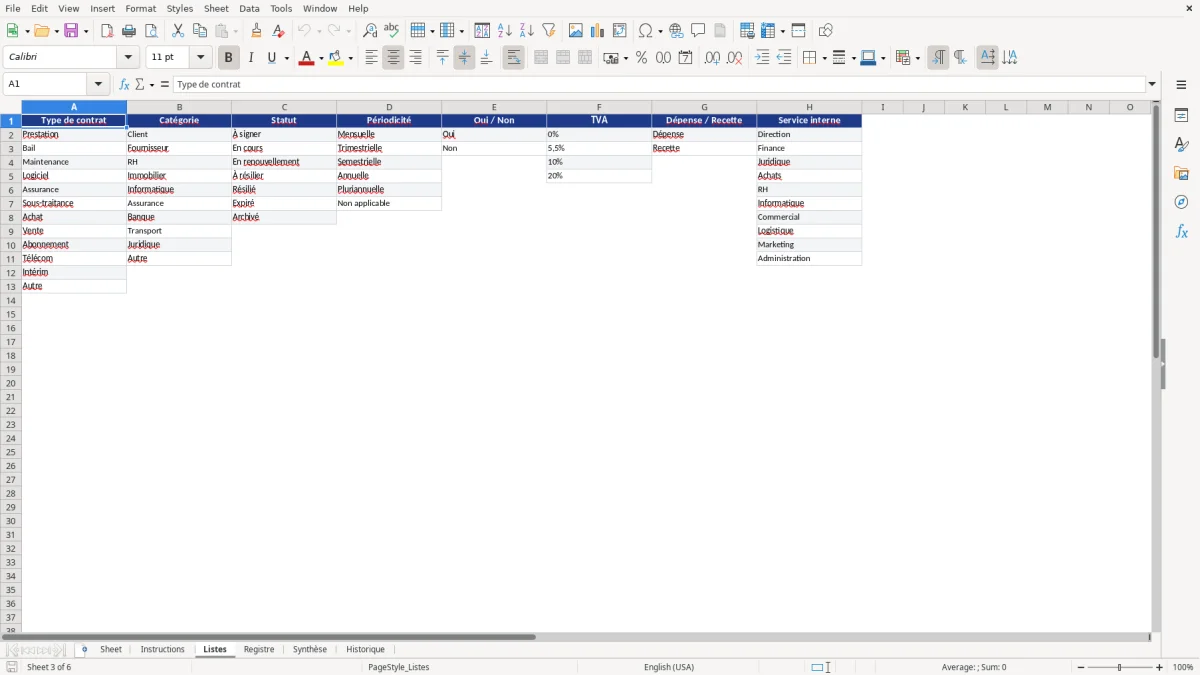Insert Chart via toolbar icon

coord(598,30)
